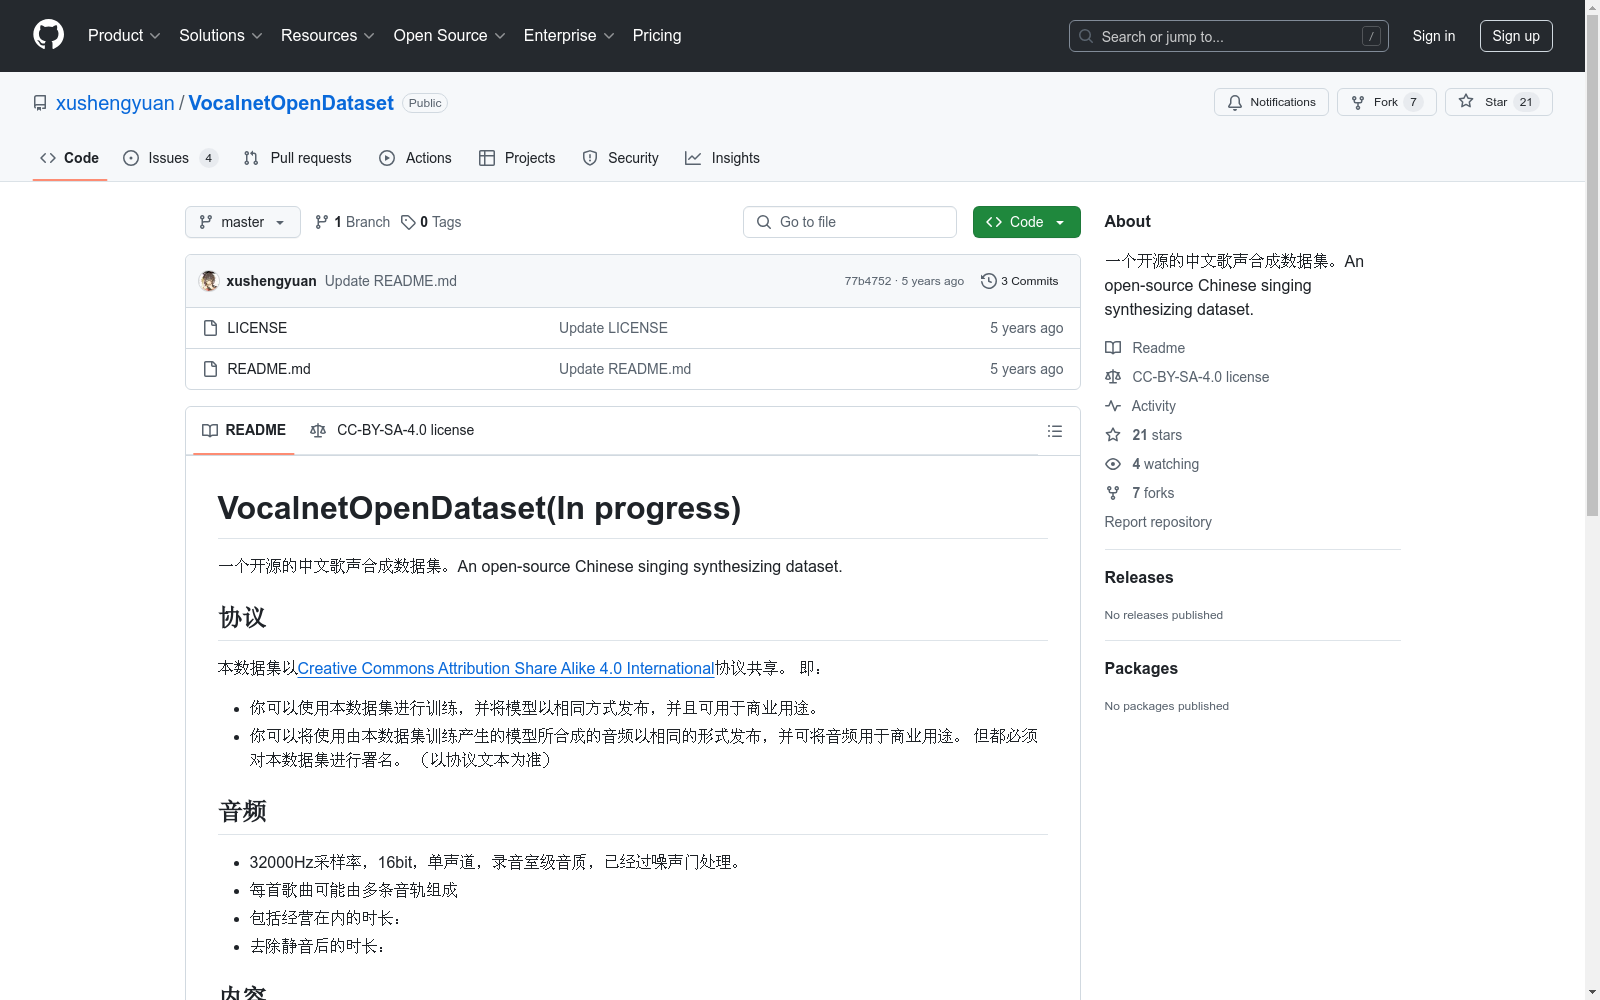Open the Security tab
Image resolution: width=1600 pixels, height=1000 pixels.
pyautogui.click(x=621, y=158)
